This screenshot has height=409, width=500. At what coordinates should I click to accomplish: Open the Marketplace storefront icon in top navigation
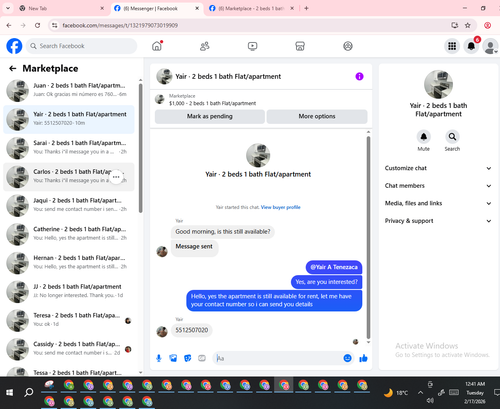(x=300, y=46)
